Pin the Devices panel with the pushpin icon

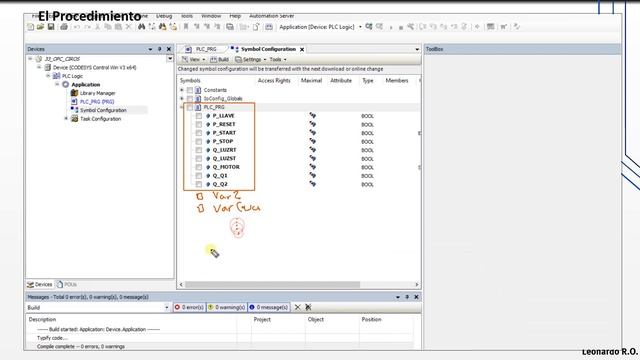(x=160, y=49)
